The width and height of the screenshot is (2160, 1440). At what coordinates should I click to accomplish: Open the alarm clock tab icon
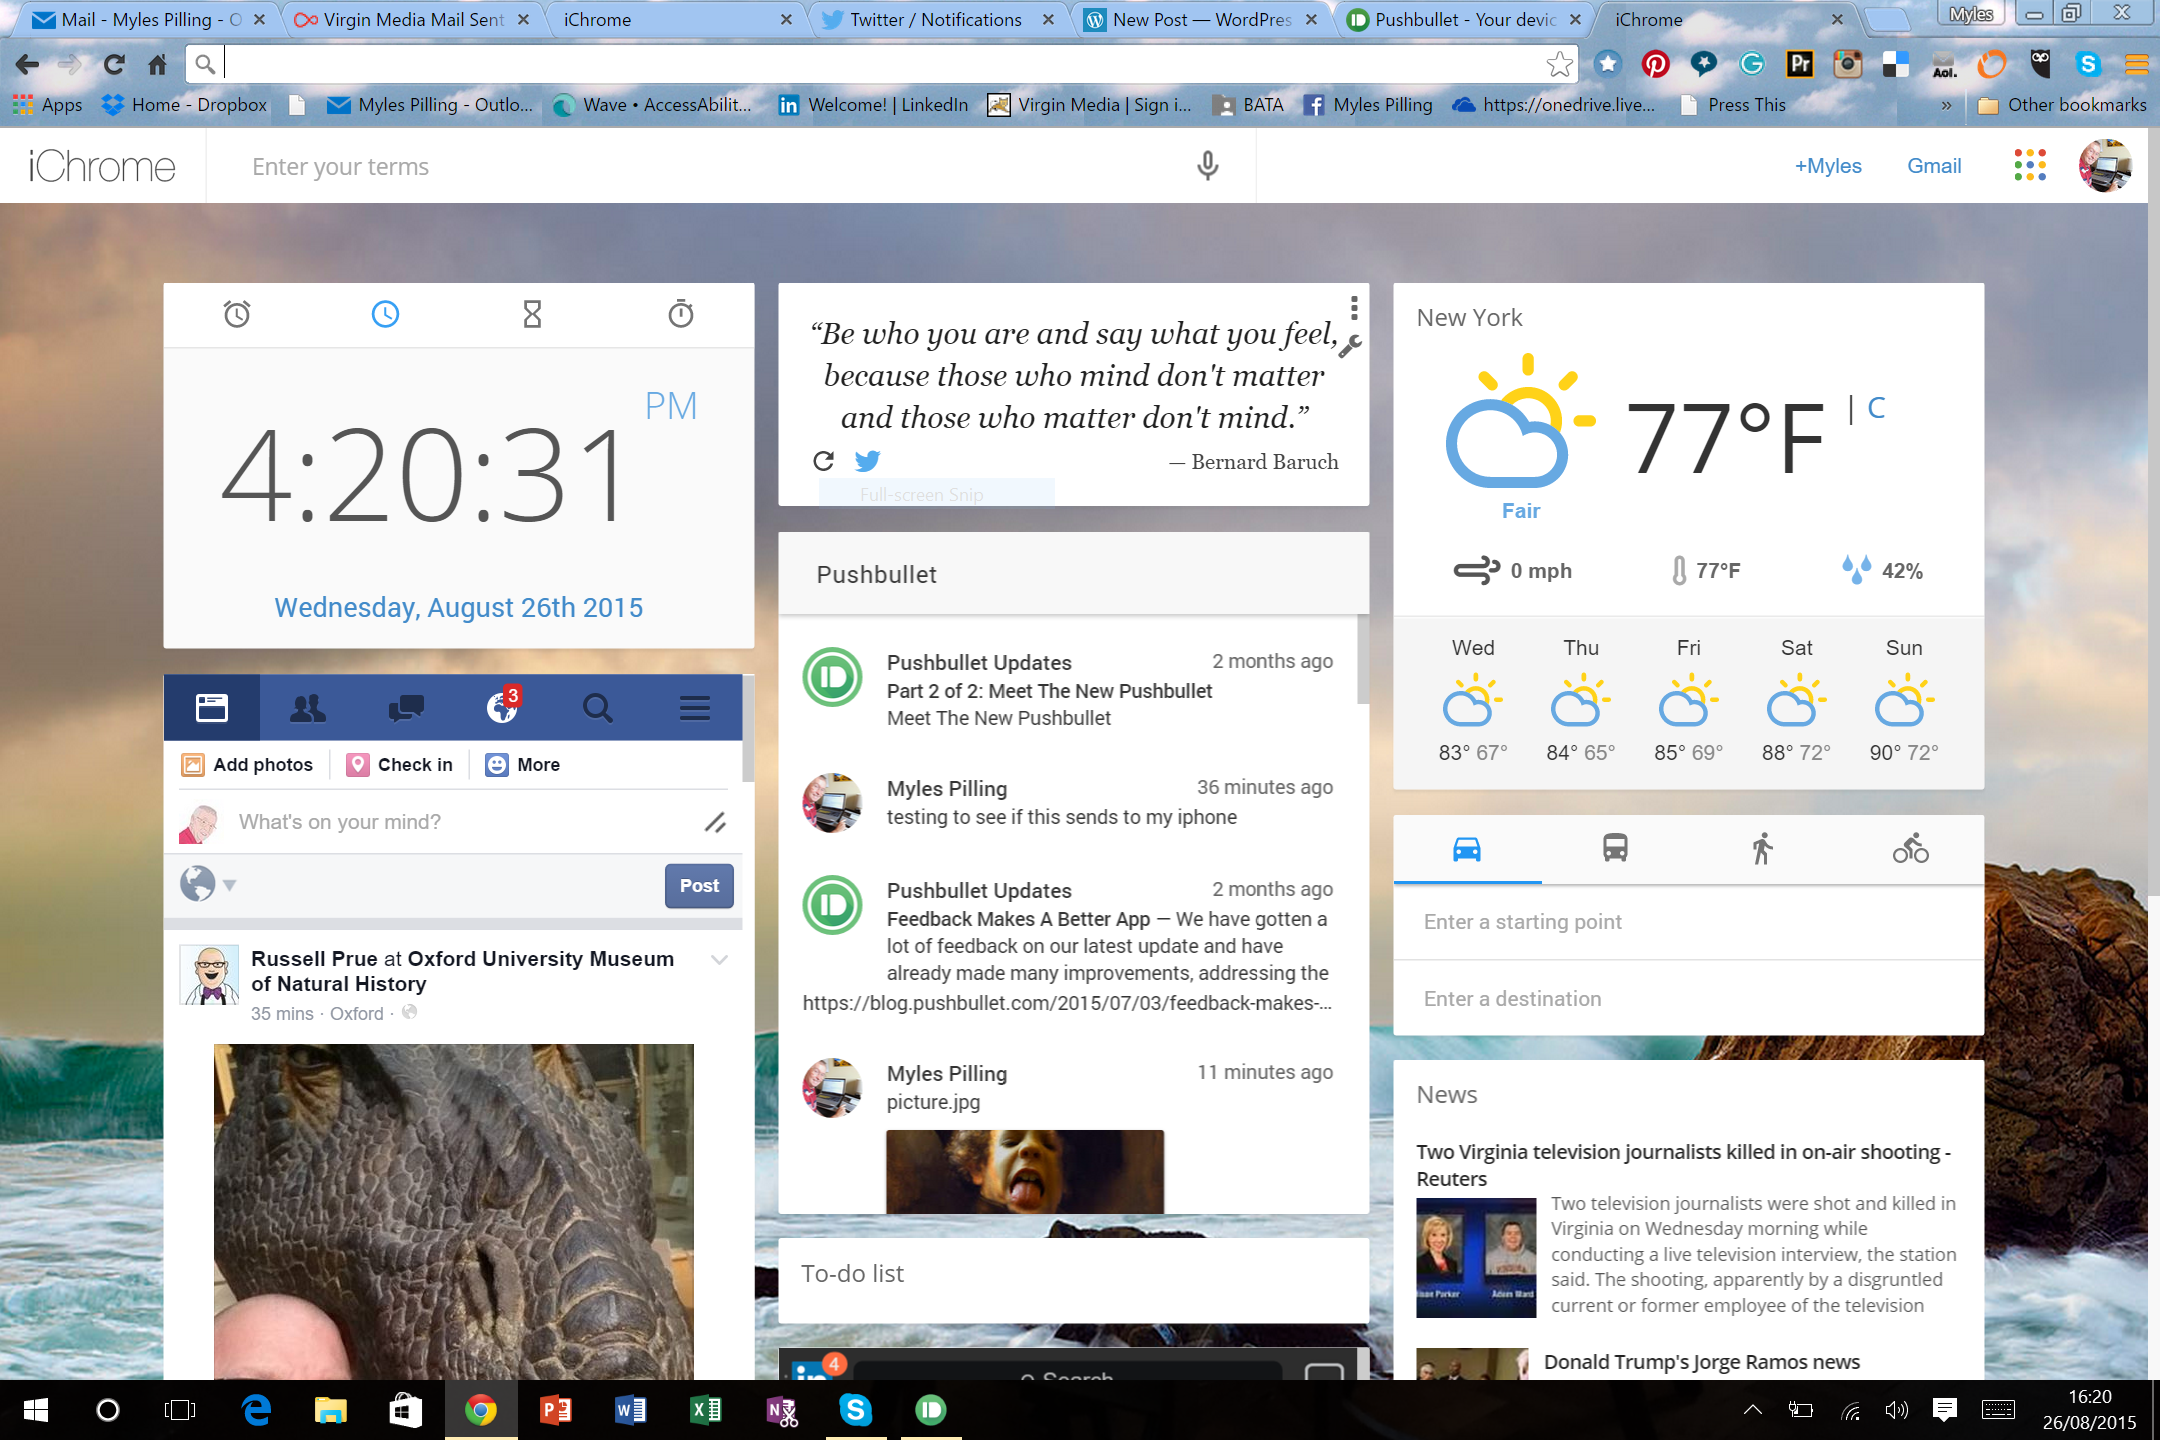[237, 314]
